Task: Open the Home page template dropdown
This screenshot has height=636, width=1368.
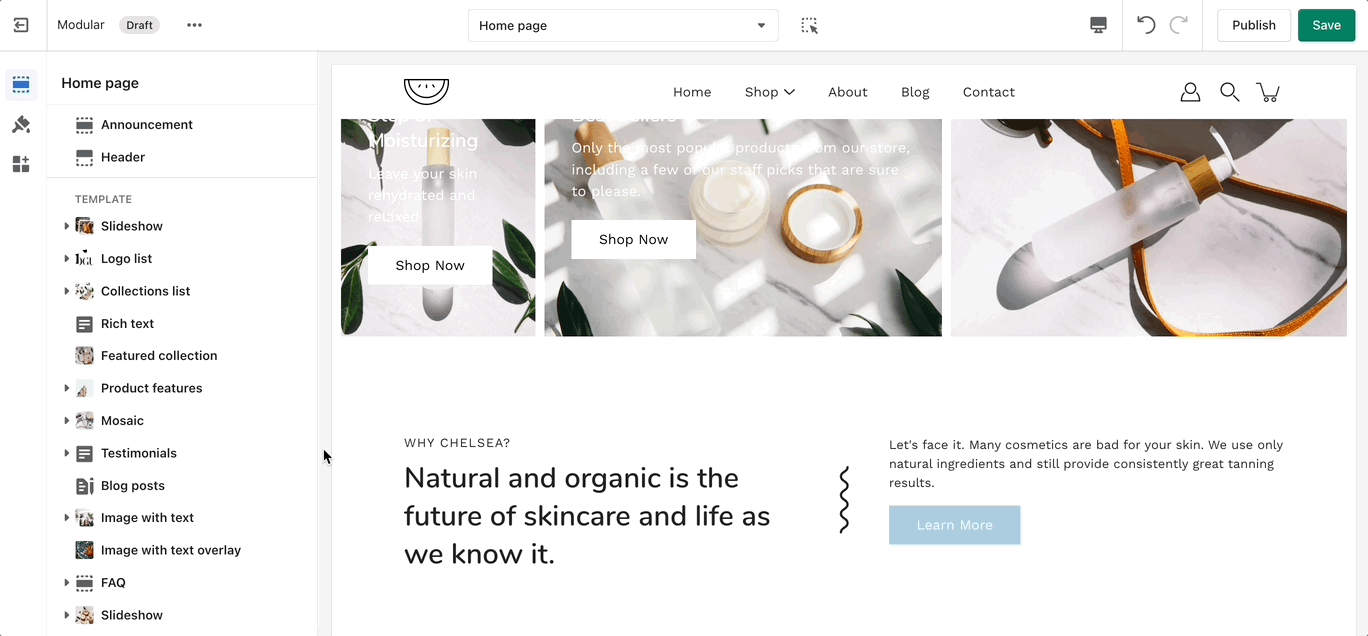Action: point(623,26)
